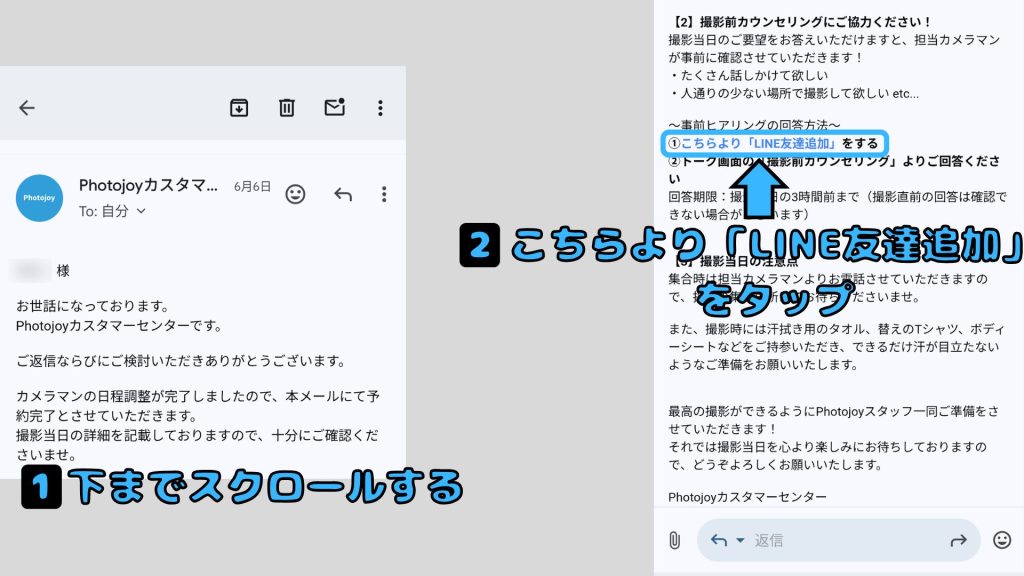Expand recipient details next to To: 自分
The width and height of the screenshot is (1024, 576).
(141, 211)
